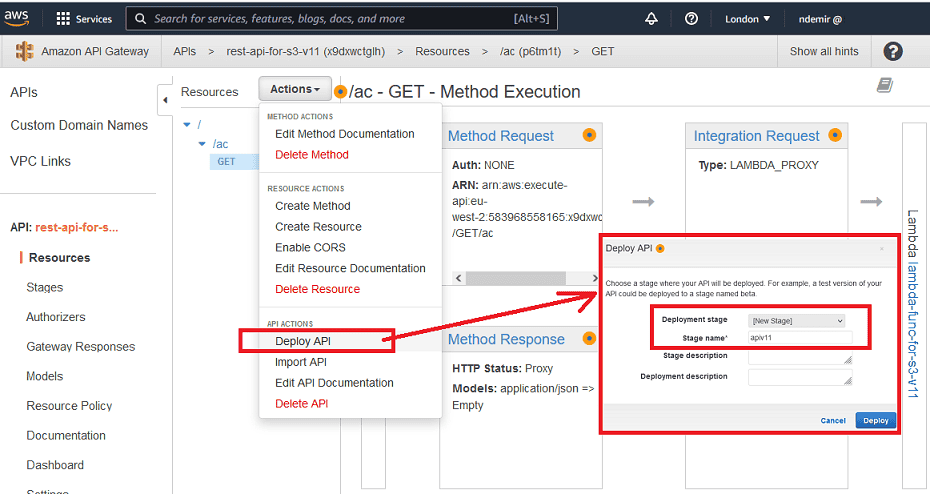Screen dimensions: 930x494
Task: Expand the Deployment stage select box
Action: (x=796, y=320)
